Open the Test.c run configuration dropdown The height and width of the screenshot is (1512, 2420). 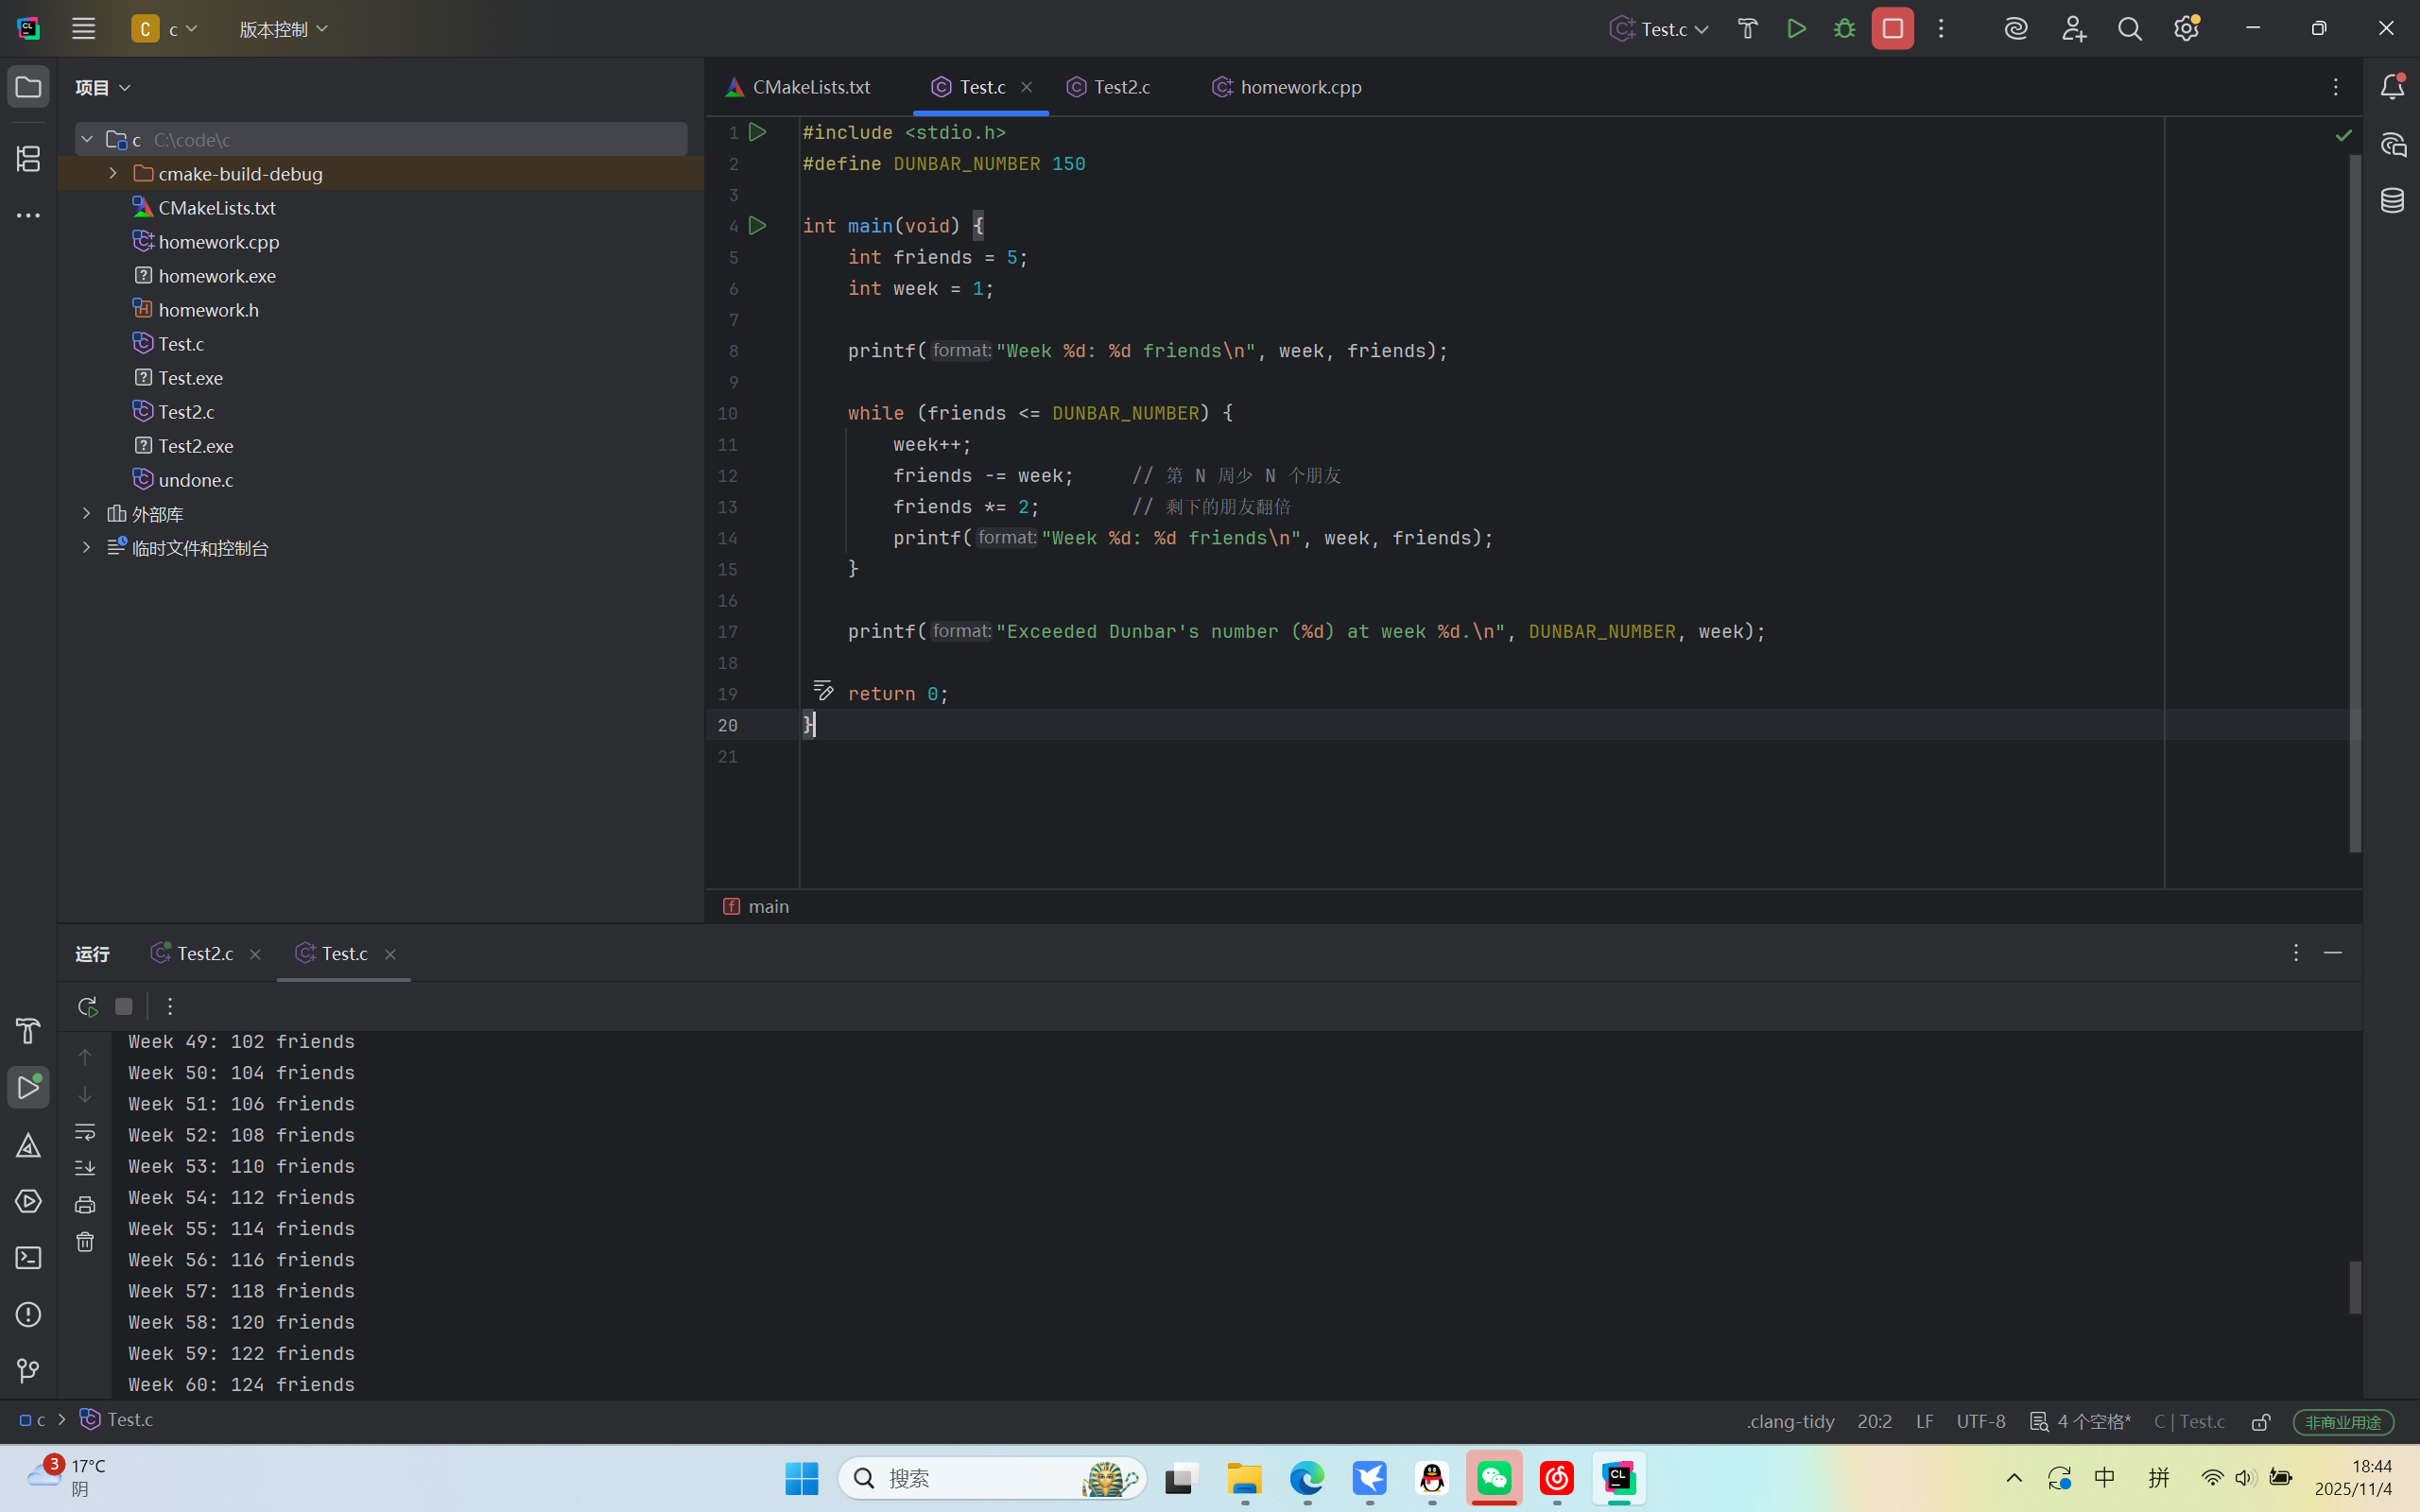(x=1660, y=29)
